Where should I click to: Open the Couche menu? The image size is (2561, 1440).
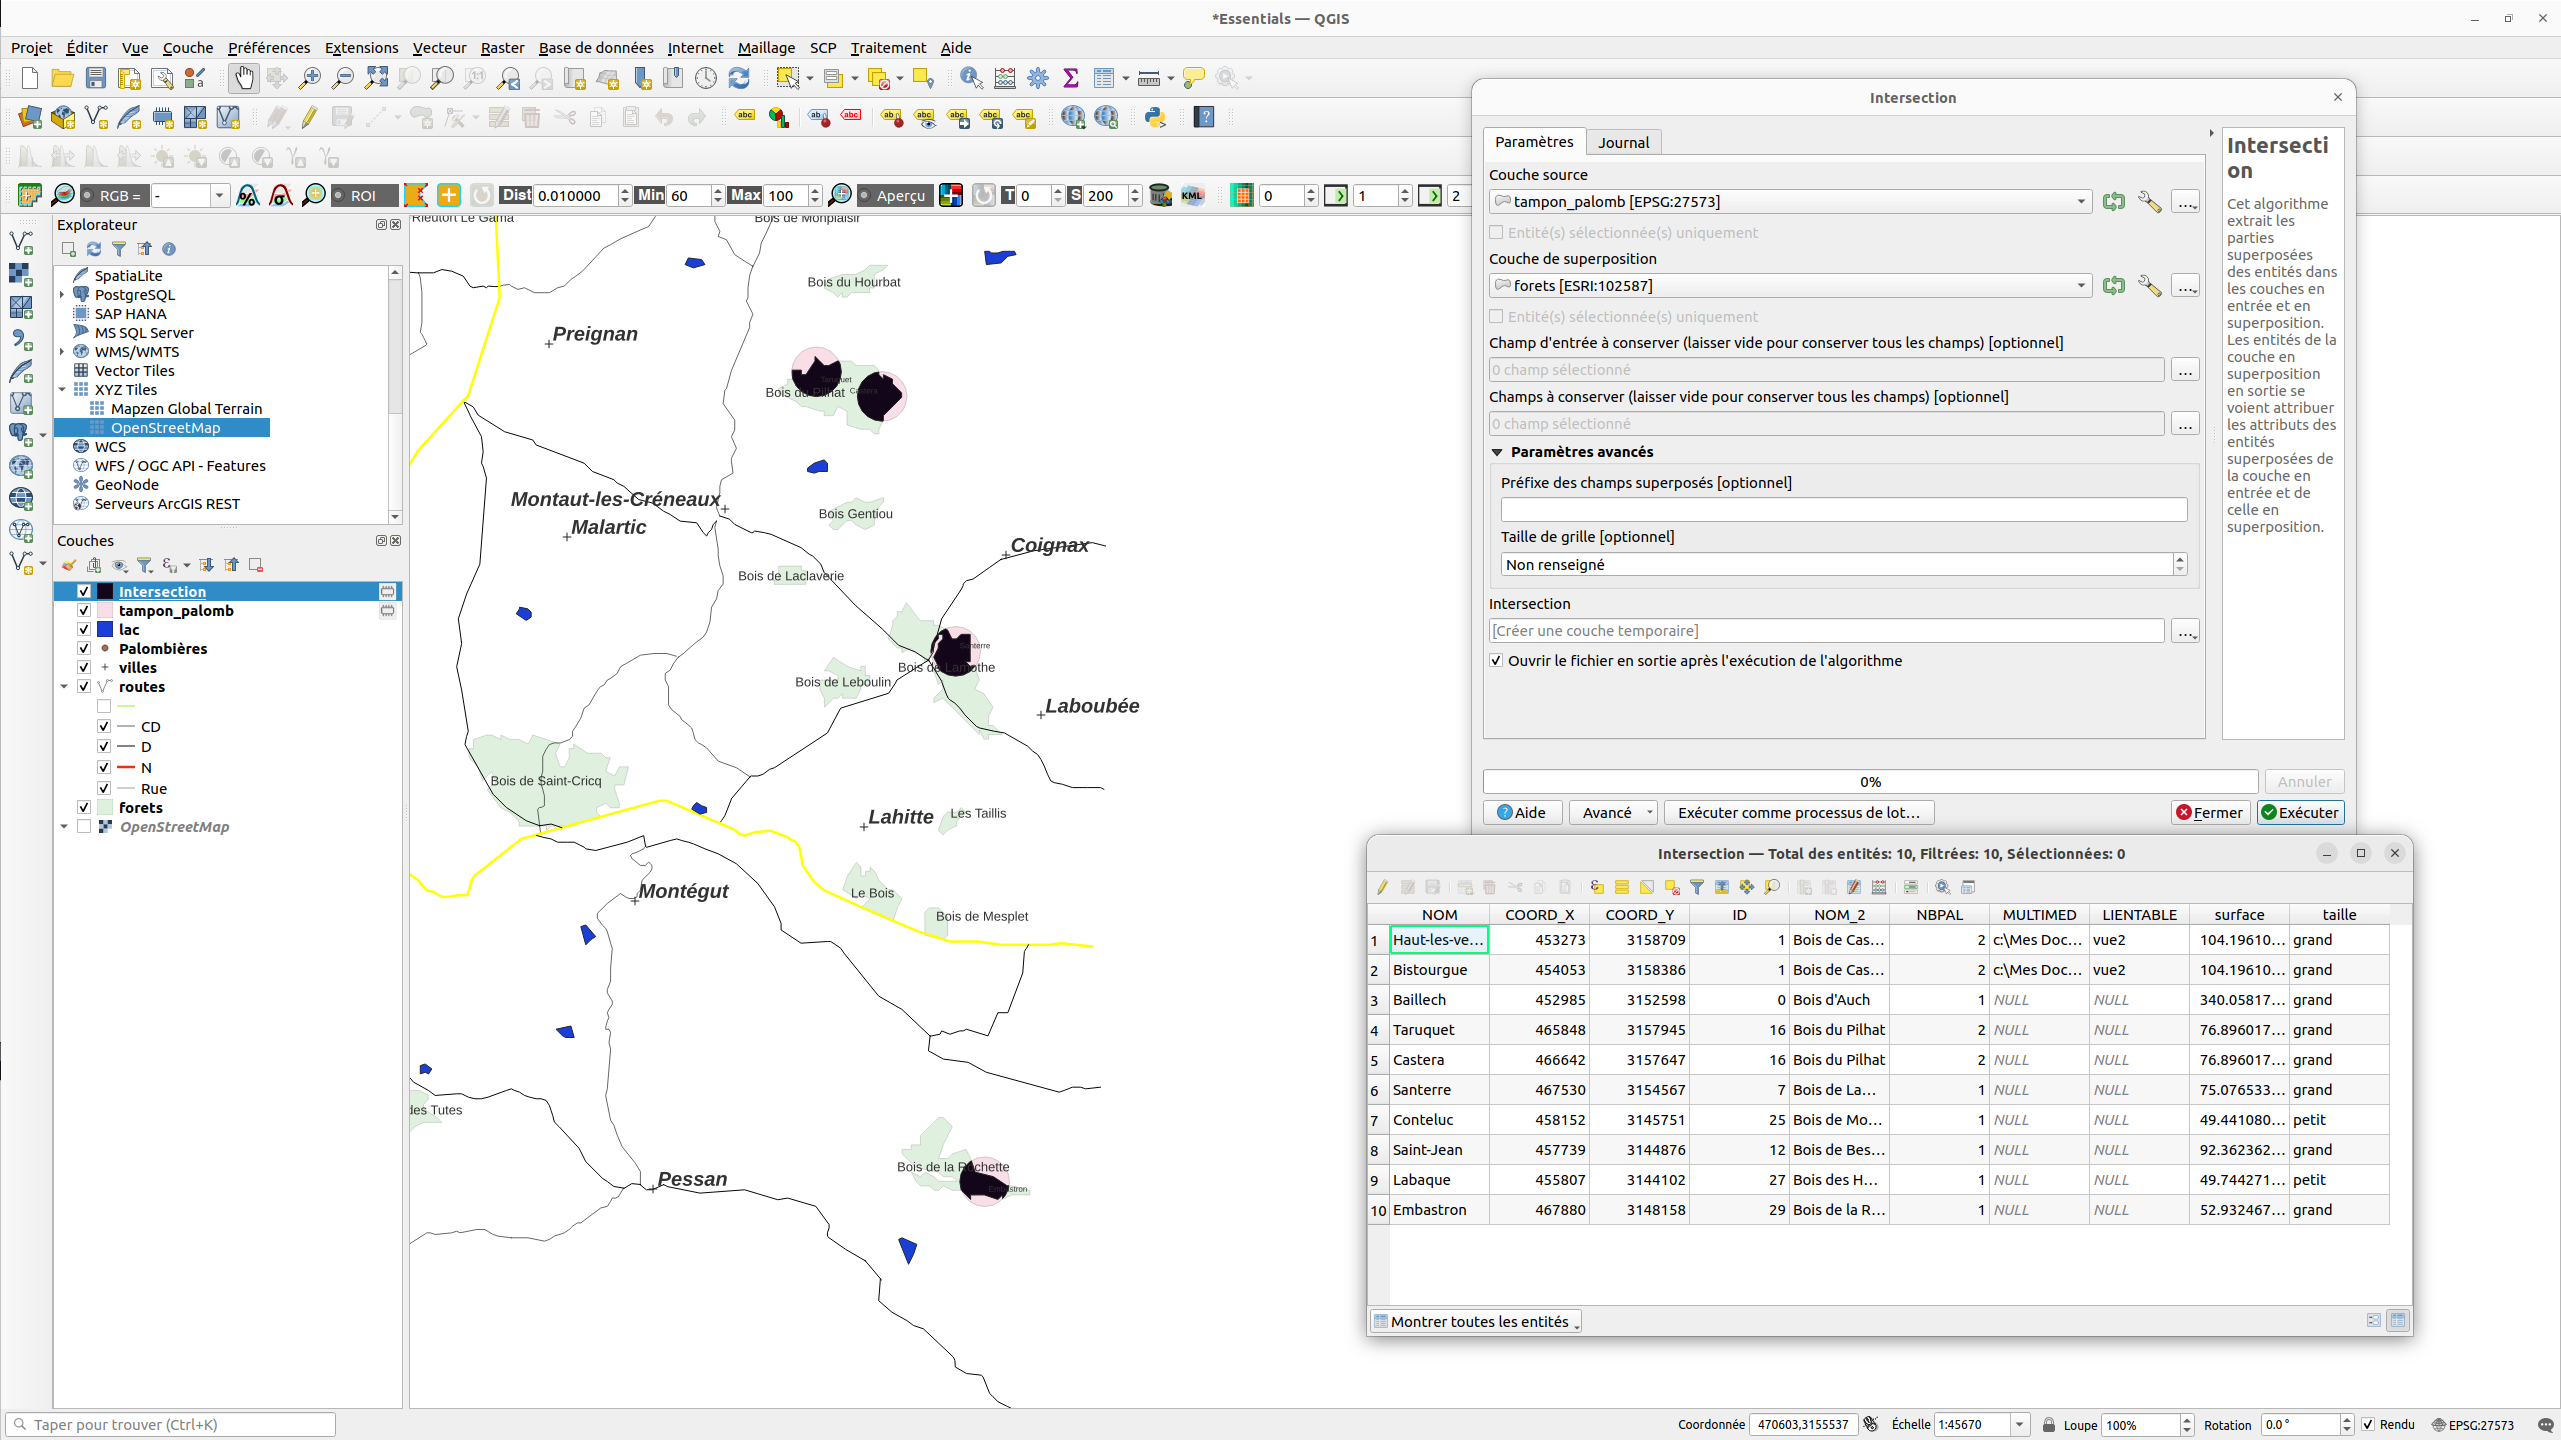[188, 48]
